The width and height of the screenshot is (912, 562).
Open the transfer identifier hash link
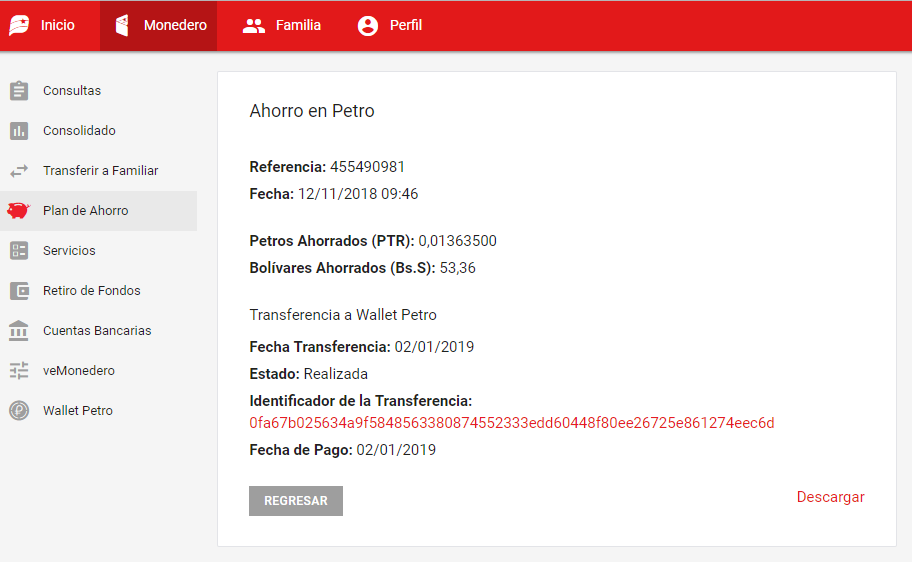[x=511, y=423]
